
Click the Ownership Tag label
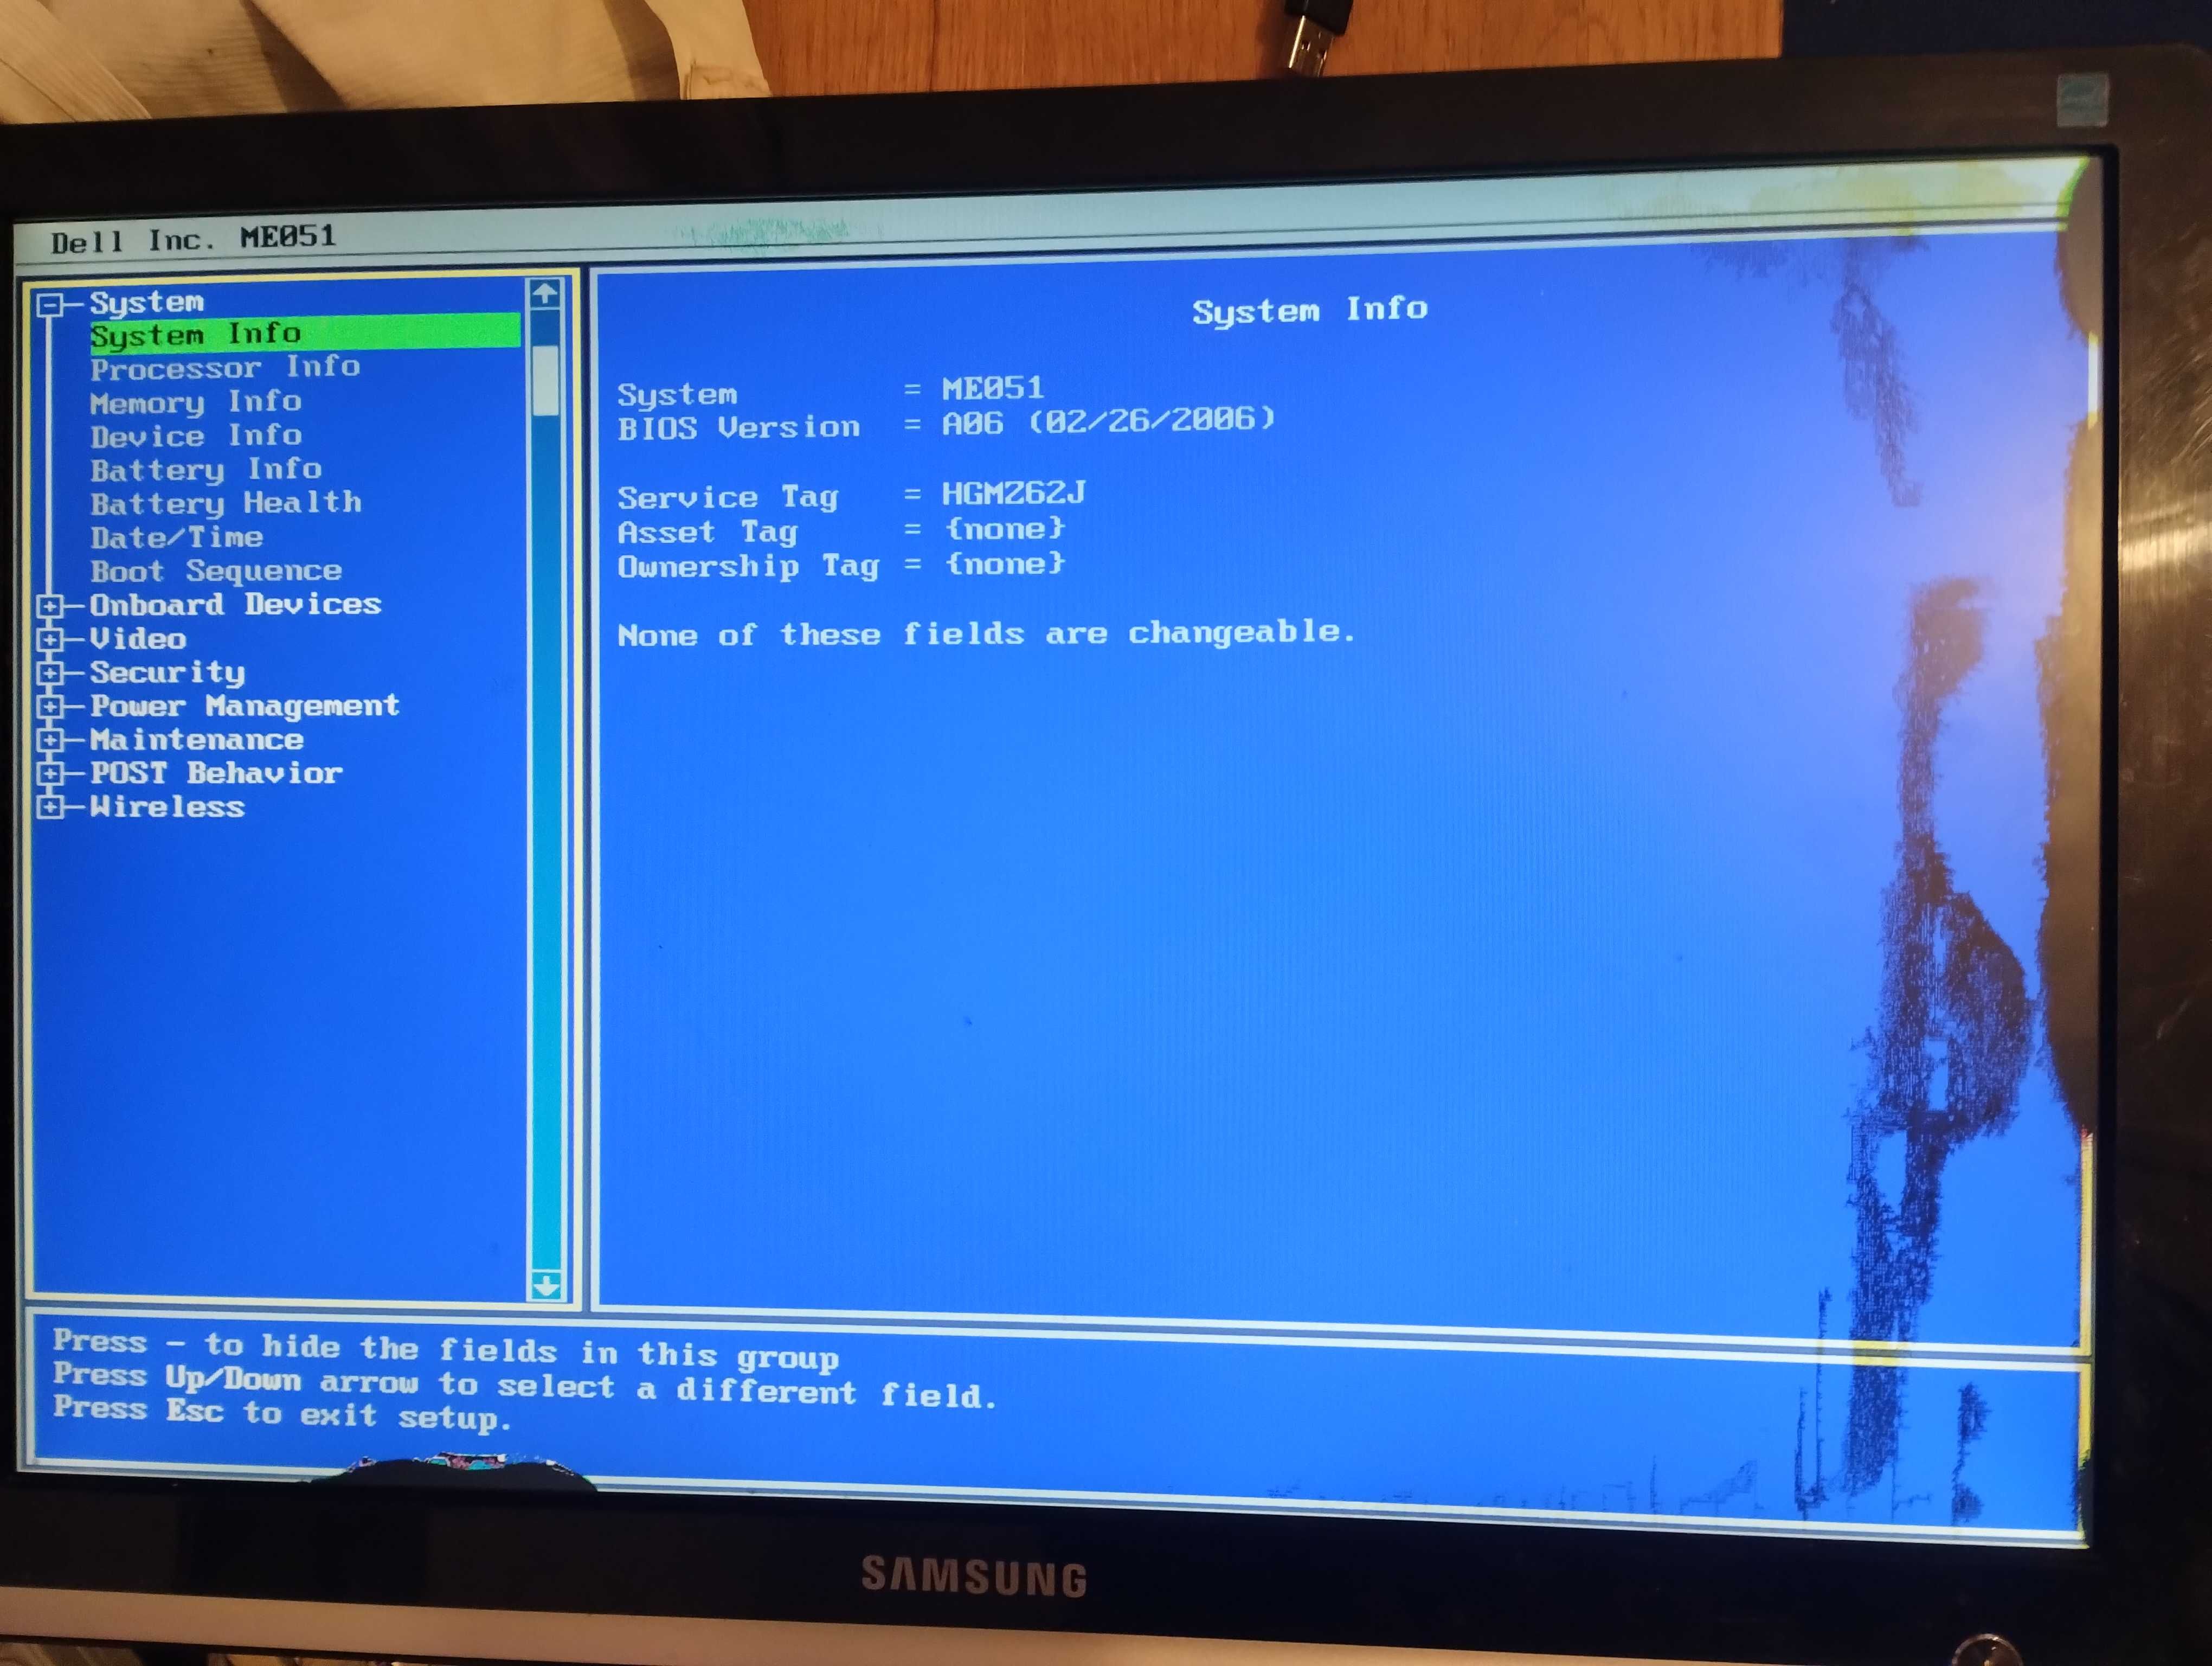tap(748, 567)
